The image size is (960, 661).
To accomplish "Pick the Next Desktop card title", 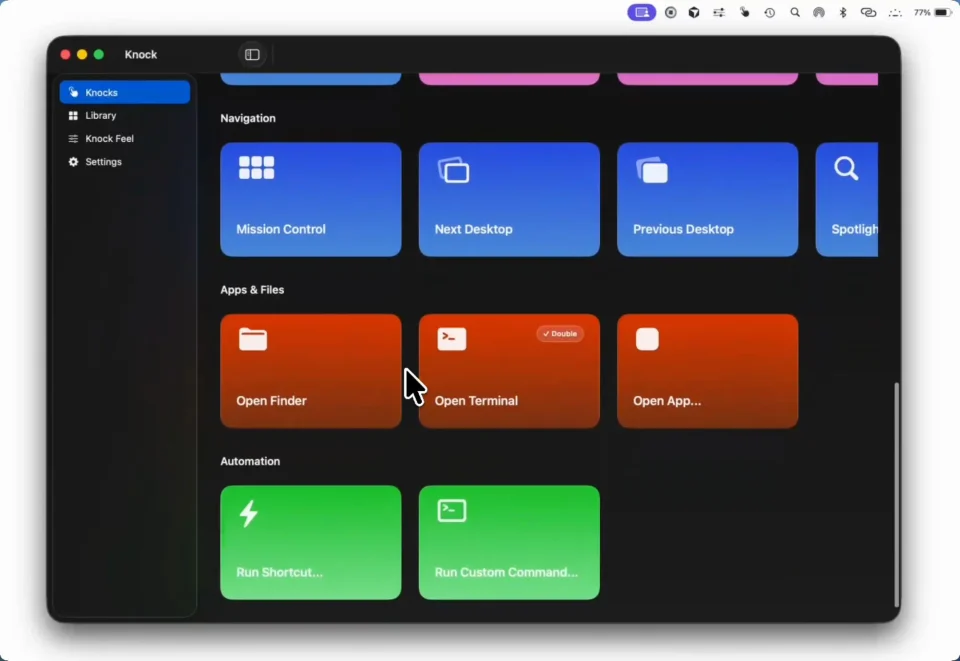I will [x=473, y=230].
